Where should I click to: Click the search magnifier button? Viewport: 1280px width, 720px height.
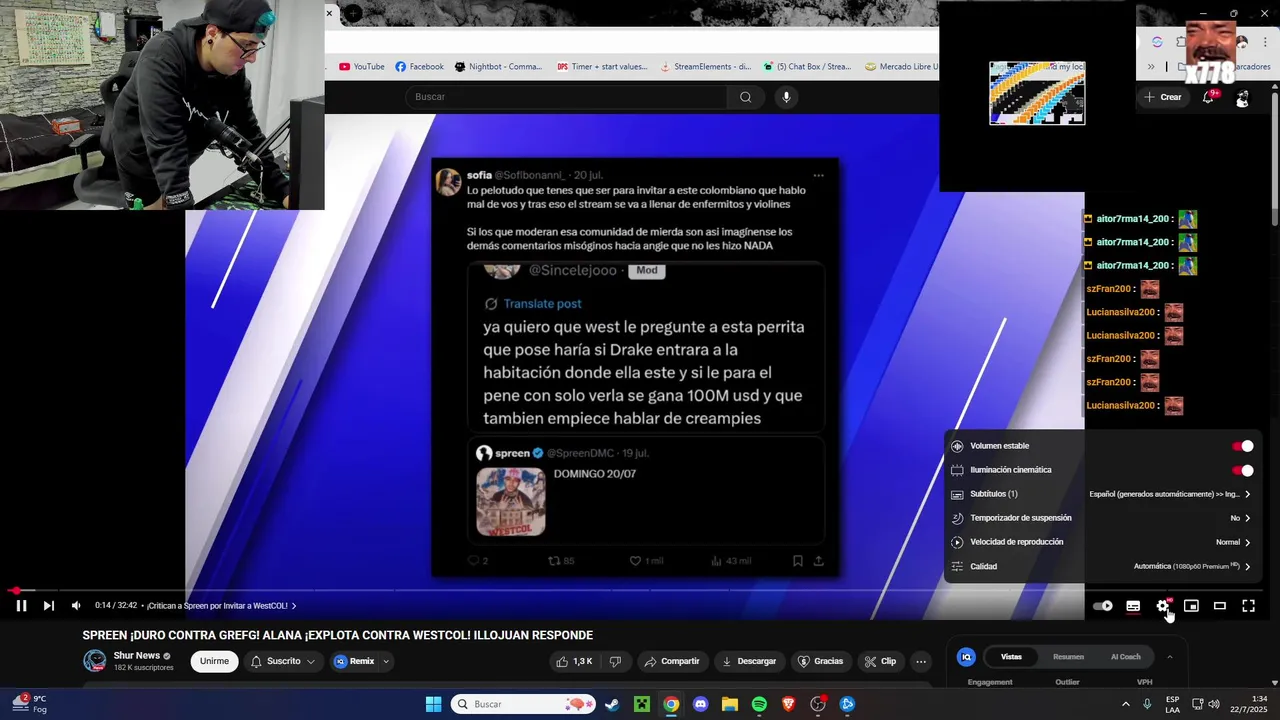click(745, 97)
